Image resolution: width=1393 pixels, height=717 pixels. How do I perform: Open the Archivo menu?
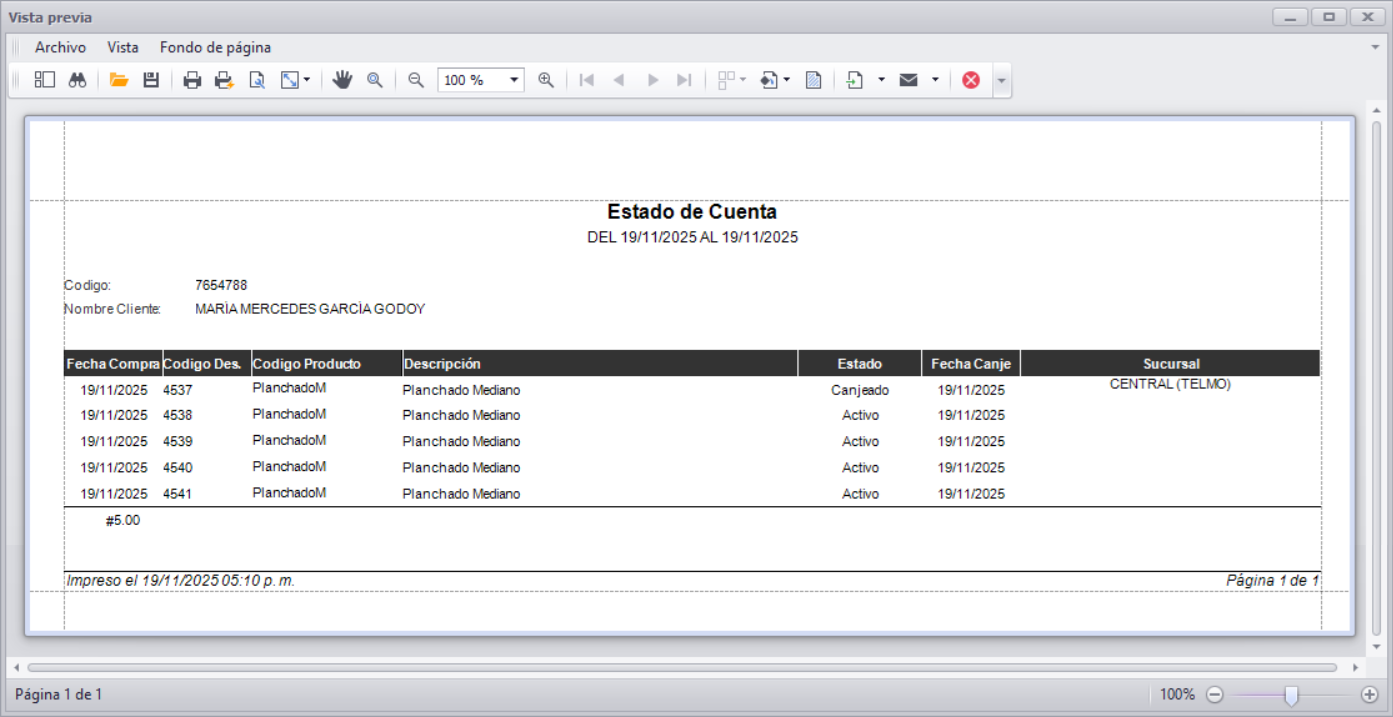click(x=60, y=47)
